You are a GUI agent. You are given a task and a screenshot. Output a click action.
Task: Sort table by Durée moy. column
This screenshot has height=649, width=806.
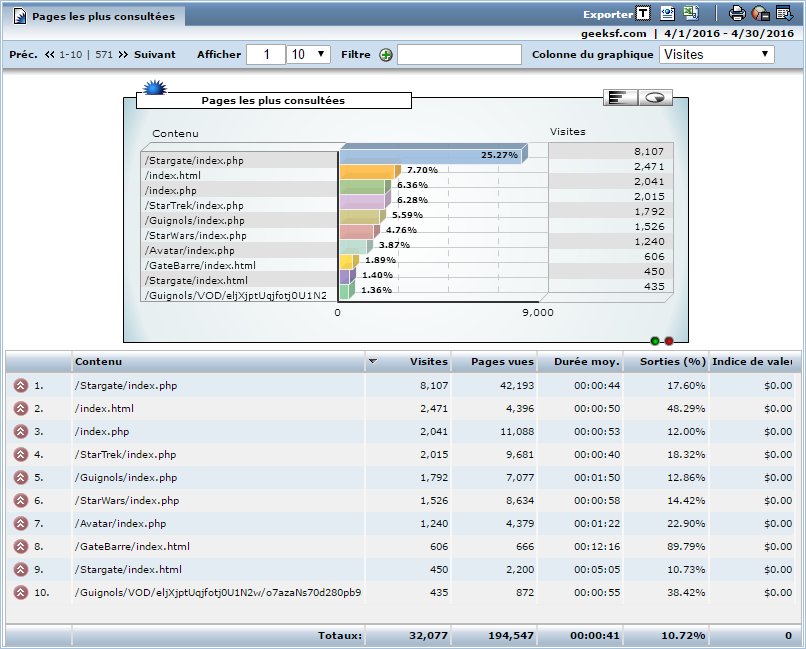pos(587,361)
